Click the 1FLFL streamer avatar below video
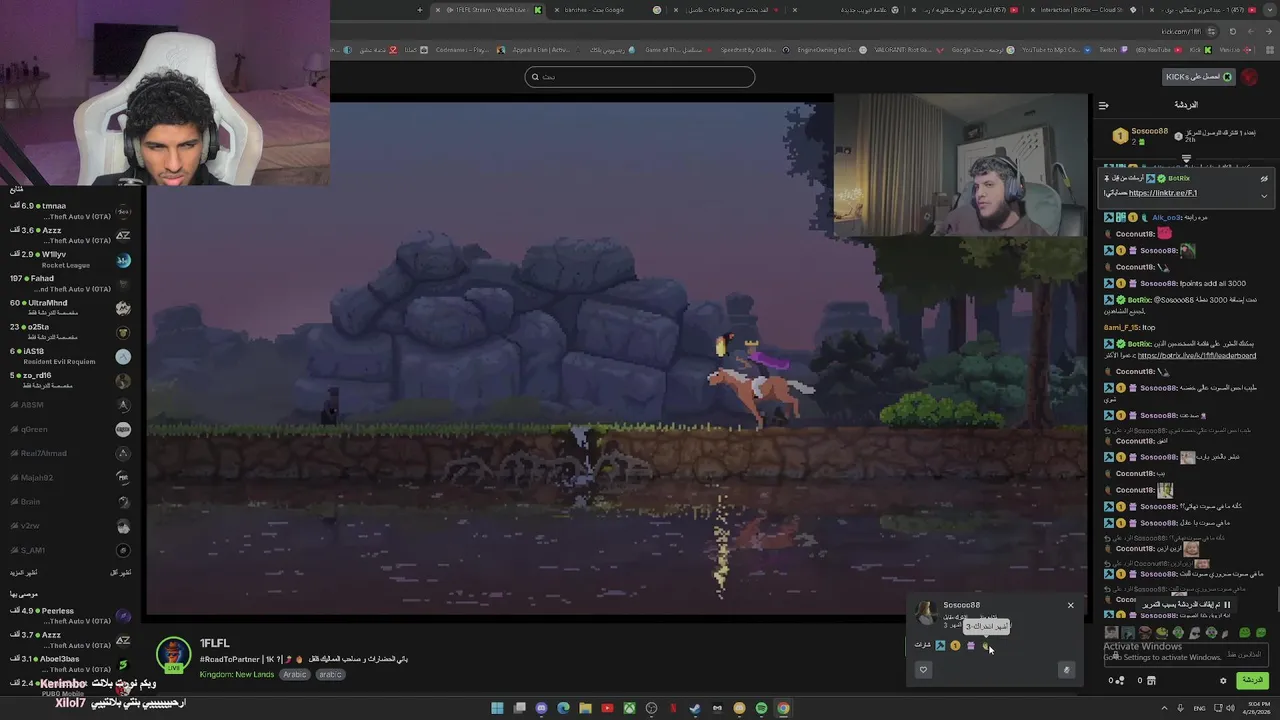The image size is (1280, 720). click(x=173, y=655)
